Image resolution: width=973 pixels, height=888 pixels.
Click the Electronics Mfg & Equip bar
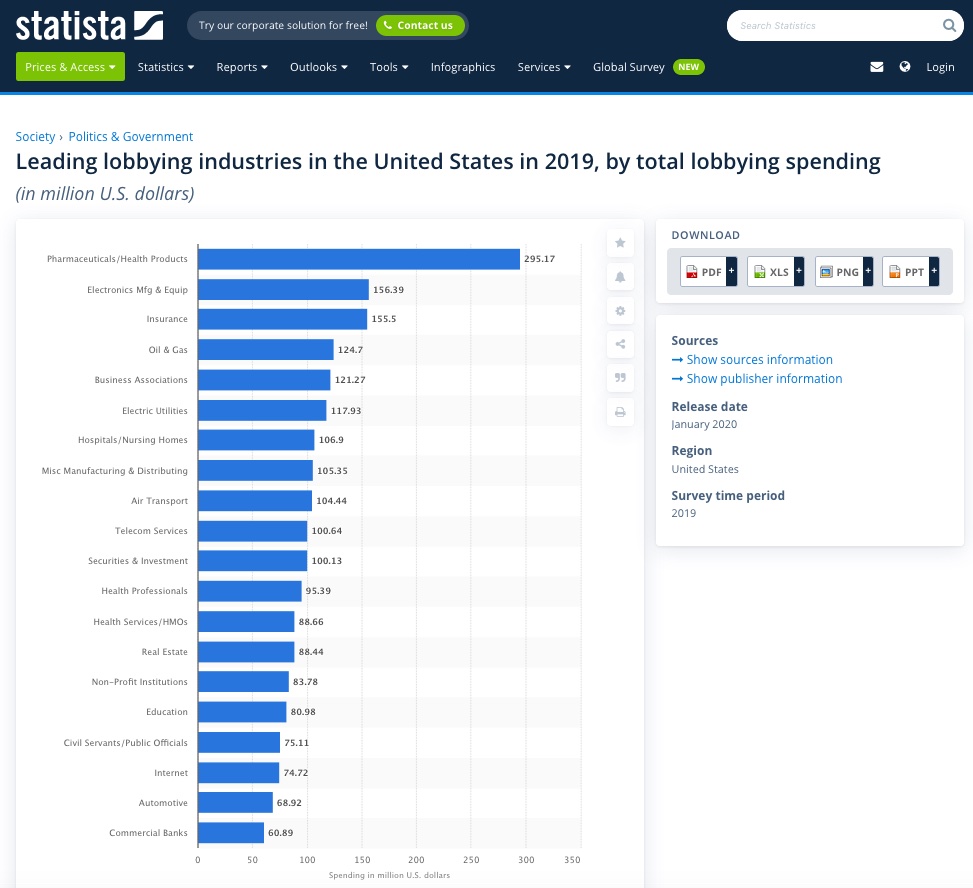[284, 289]
